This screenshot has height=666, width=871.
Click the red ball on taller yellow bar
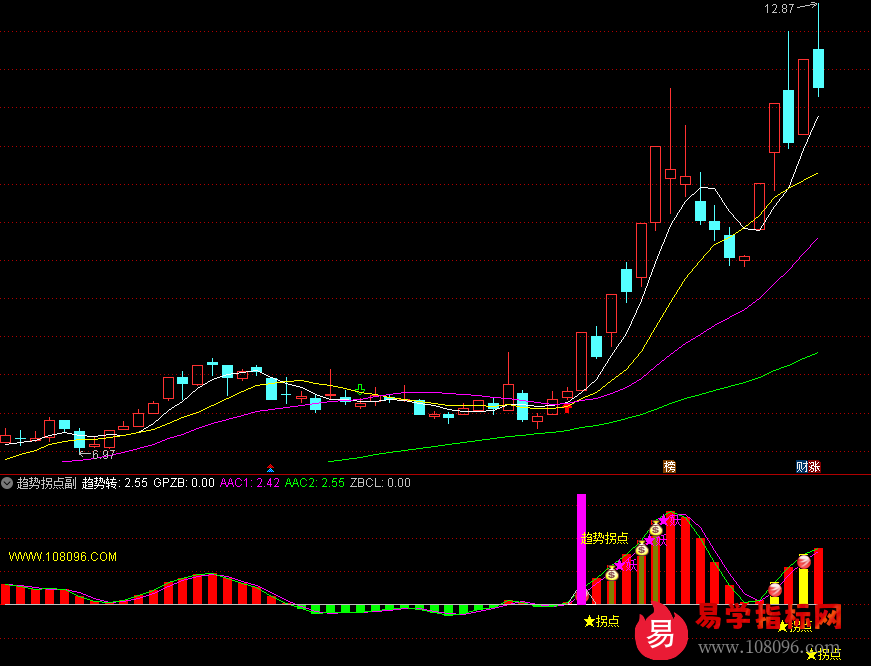(803, 562)
